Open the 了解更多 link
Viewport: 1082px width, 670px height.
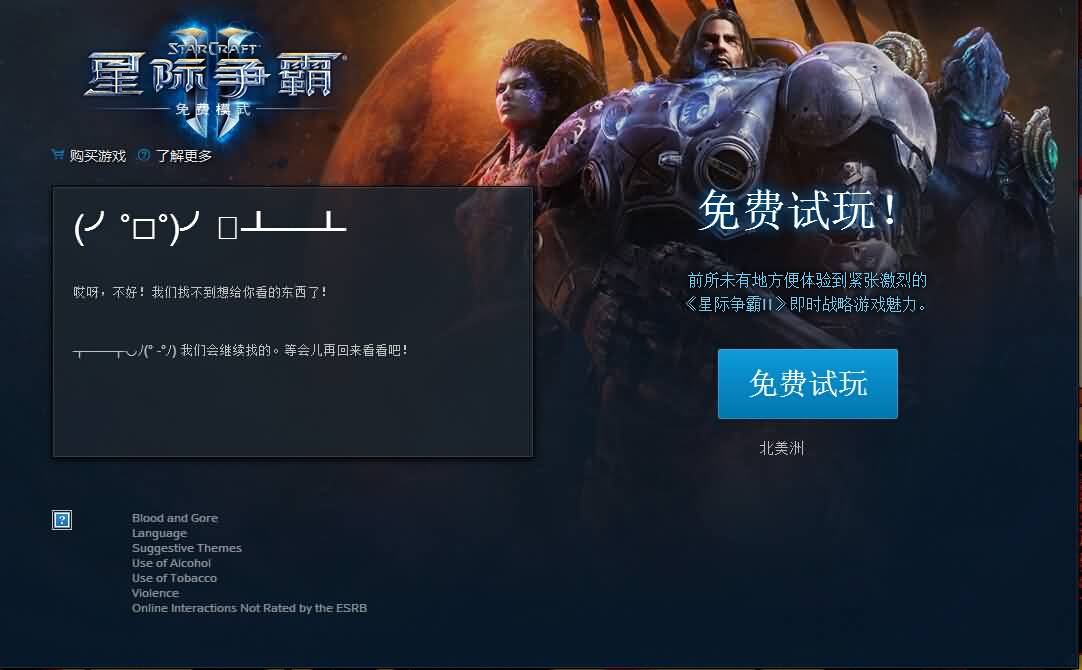(x=183, y=156)
